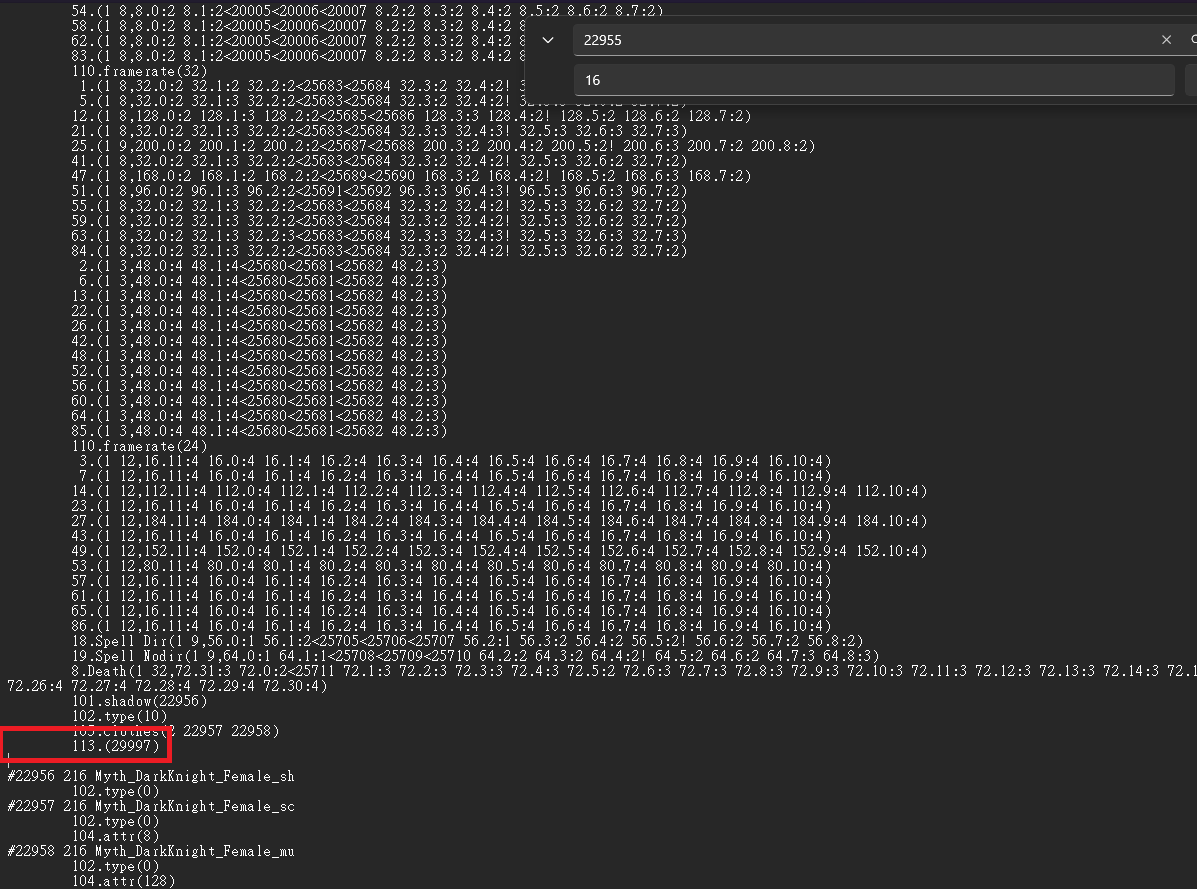Click the 8.Death line
This screenshot has width=1197, height=889.
(x=634, y=671)
